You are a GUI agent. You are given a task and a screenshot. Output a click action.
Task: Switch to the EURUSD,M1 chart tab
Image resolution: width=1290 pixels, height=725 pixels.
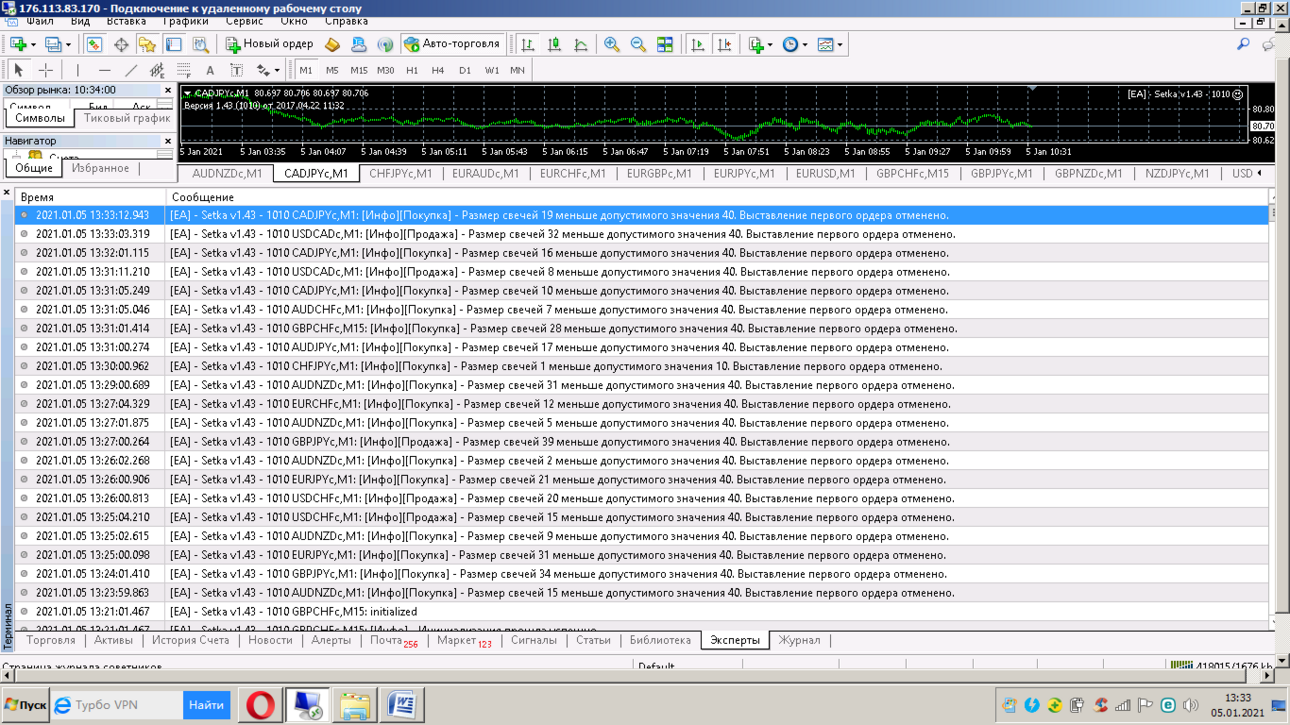pos(825,173)
